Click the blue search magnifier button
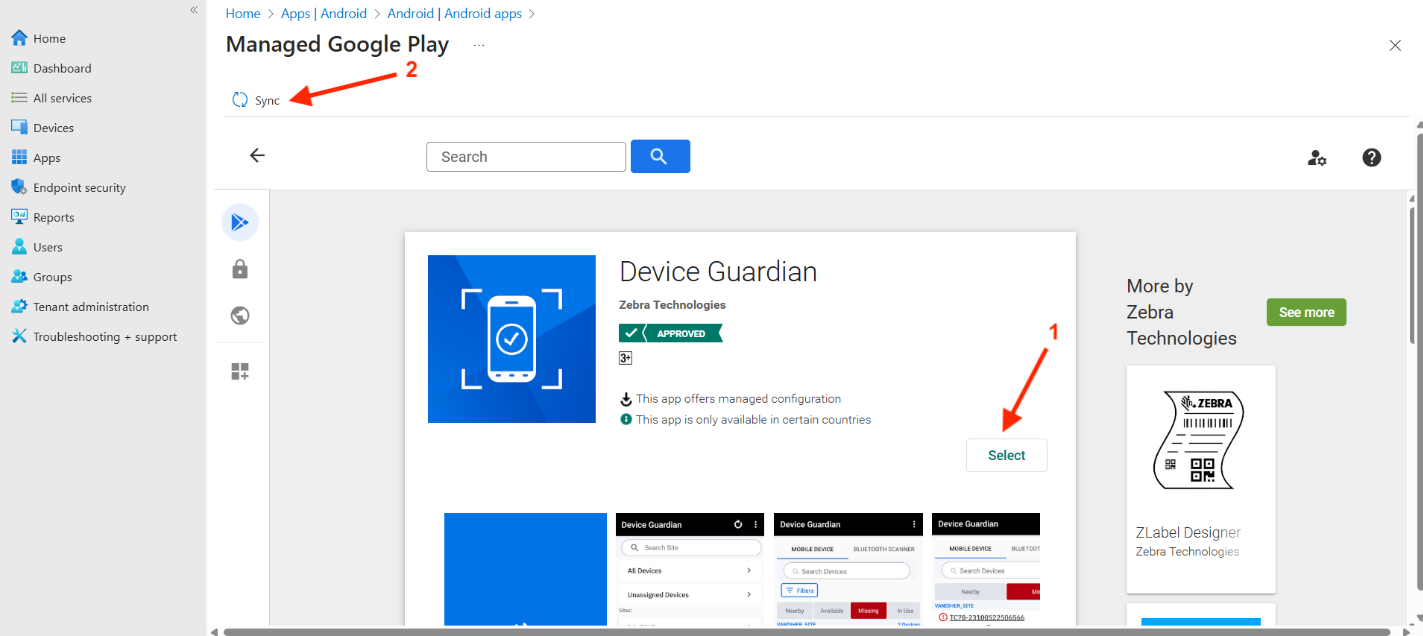This screenshot has width=1423, height=636. click(x=660, y=156)
